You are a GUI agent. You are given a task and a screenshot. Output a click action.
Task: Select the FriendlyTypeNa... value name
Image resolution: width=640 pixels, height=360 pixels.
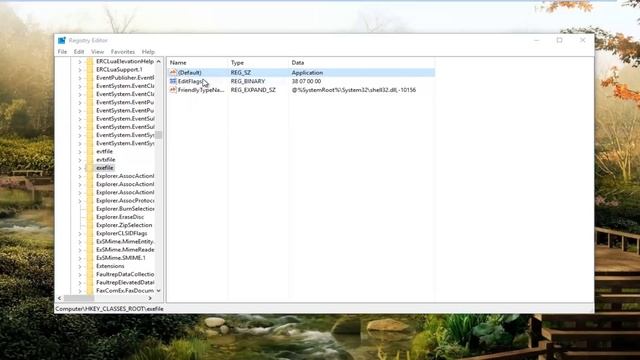tap(201, 90)
